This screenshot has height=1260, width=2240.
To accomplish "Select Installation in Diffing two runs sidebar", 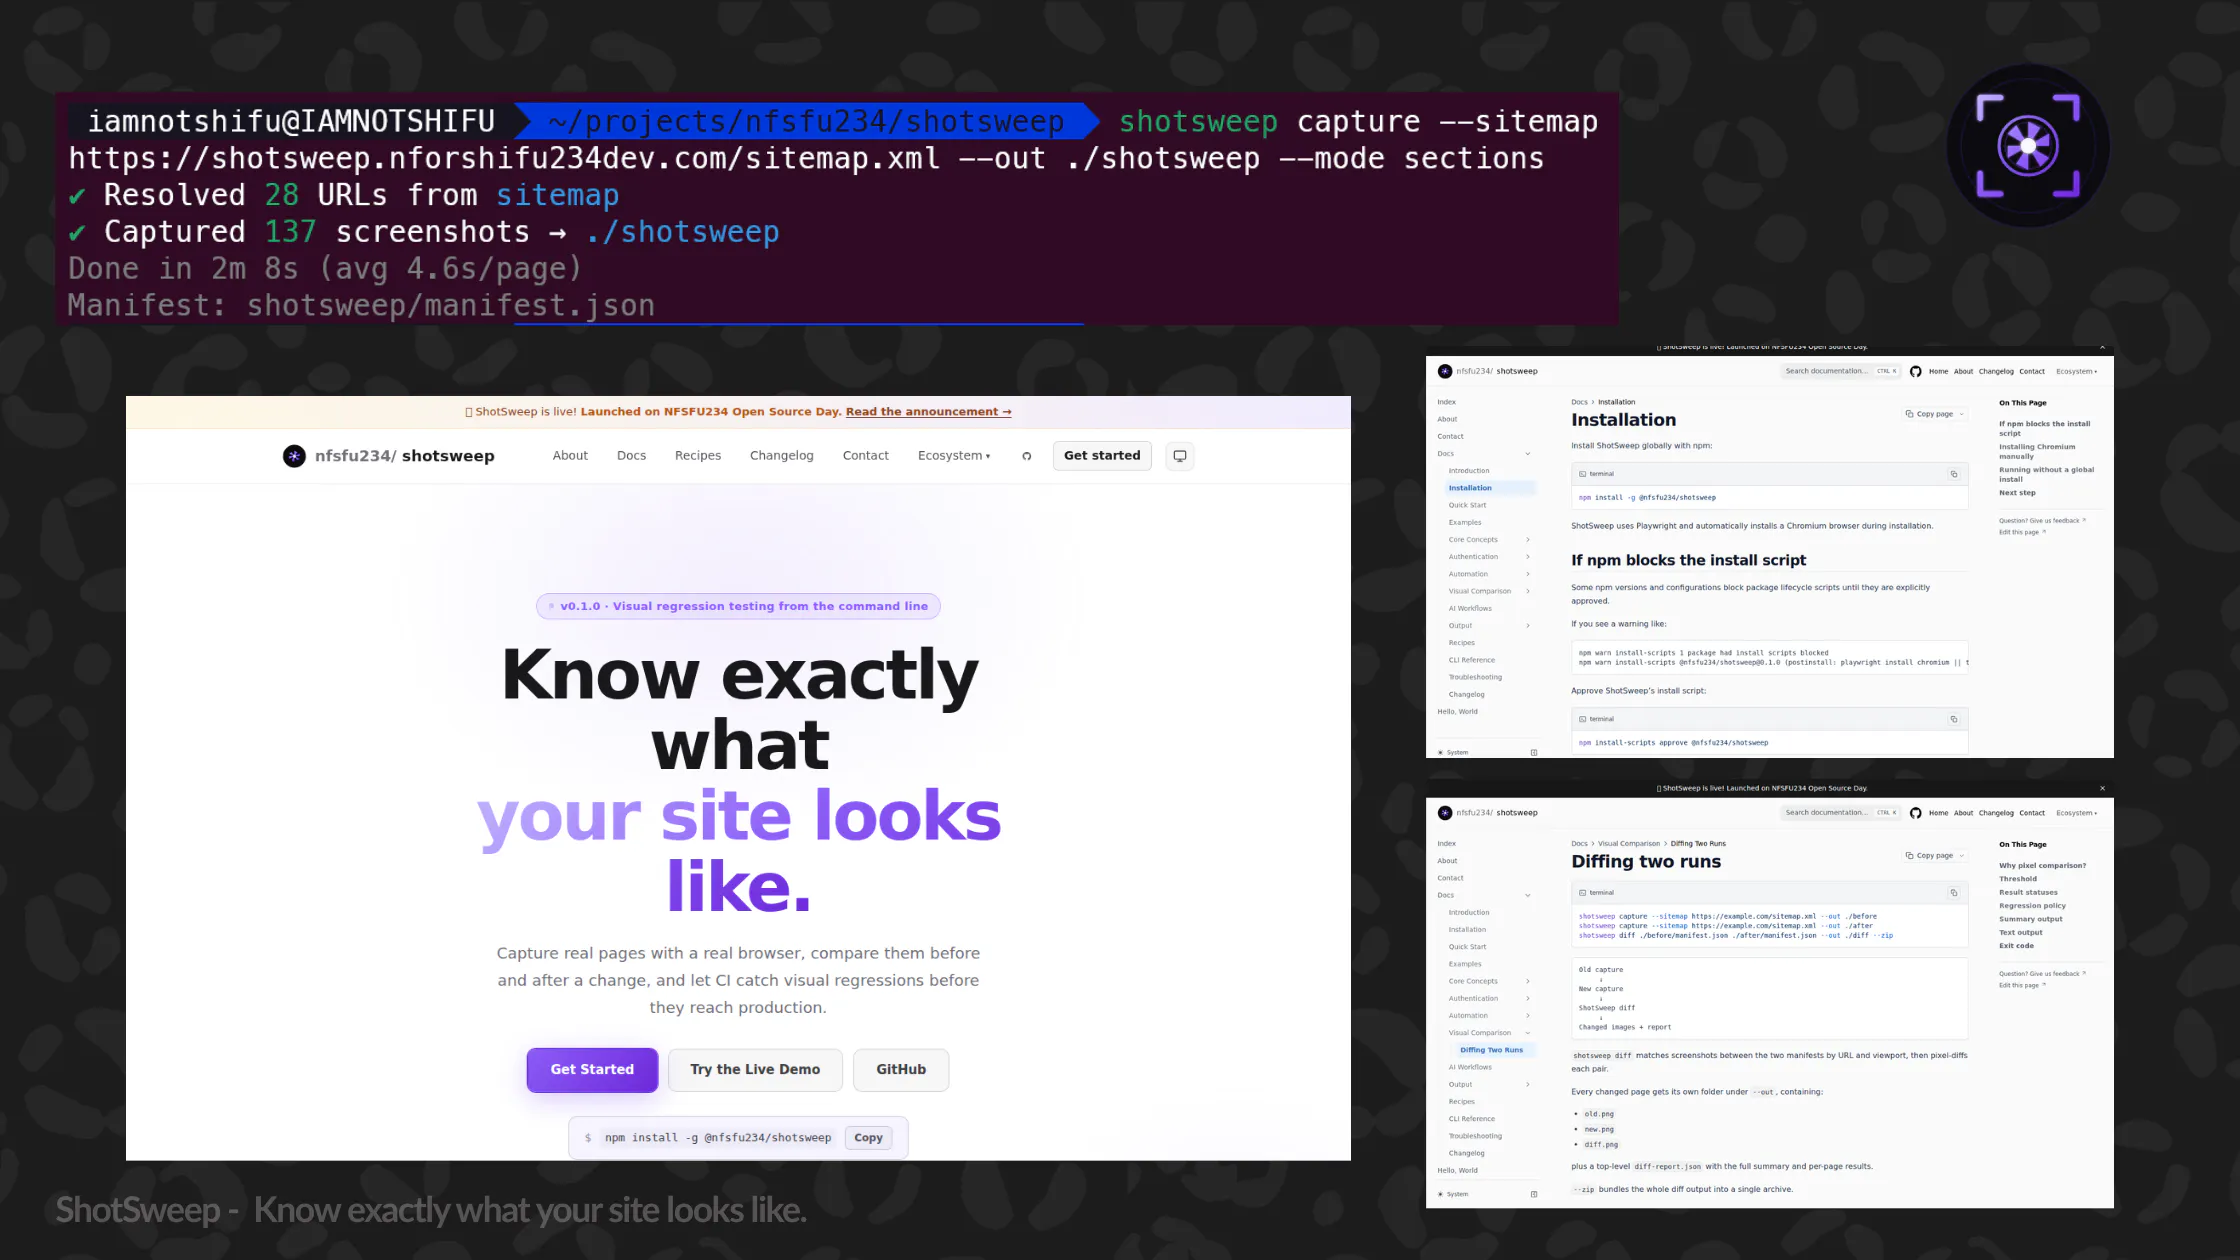I will (1467, 930).
